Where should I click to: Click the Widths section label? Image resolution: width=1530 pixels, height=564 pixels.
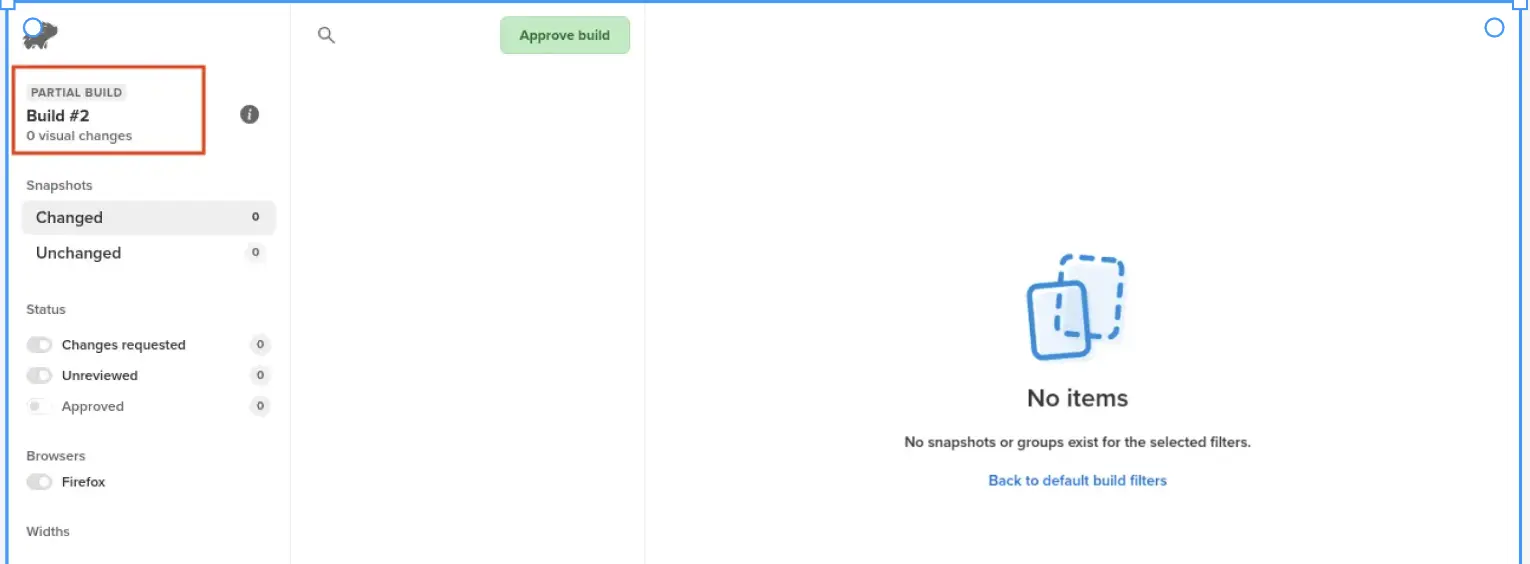[x=48, y=532]
